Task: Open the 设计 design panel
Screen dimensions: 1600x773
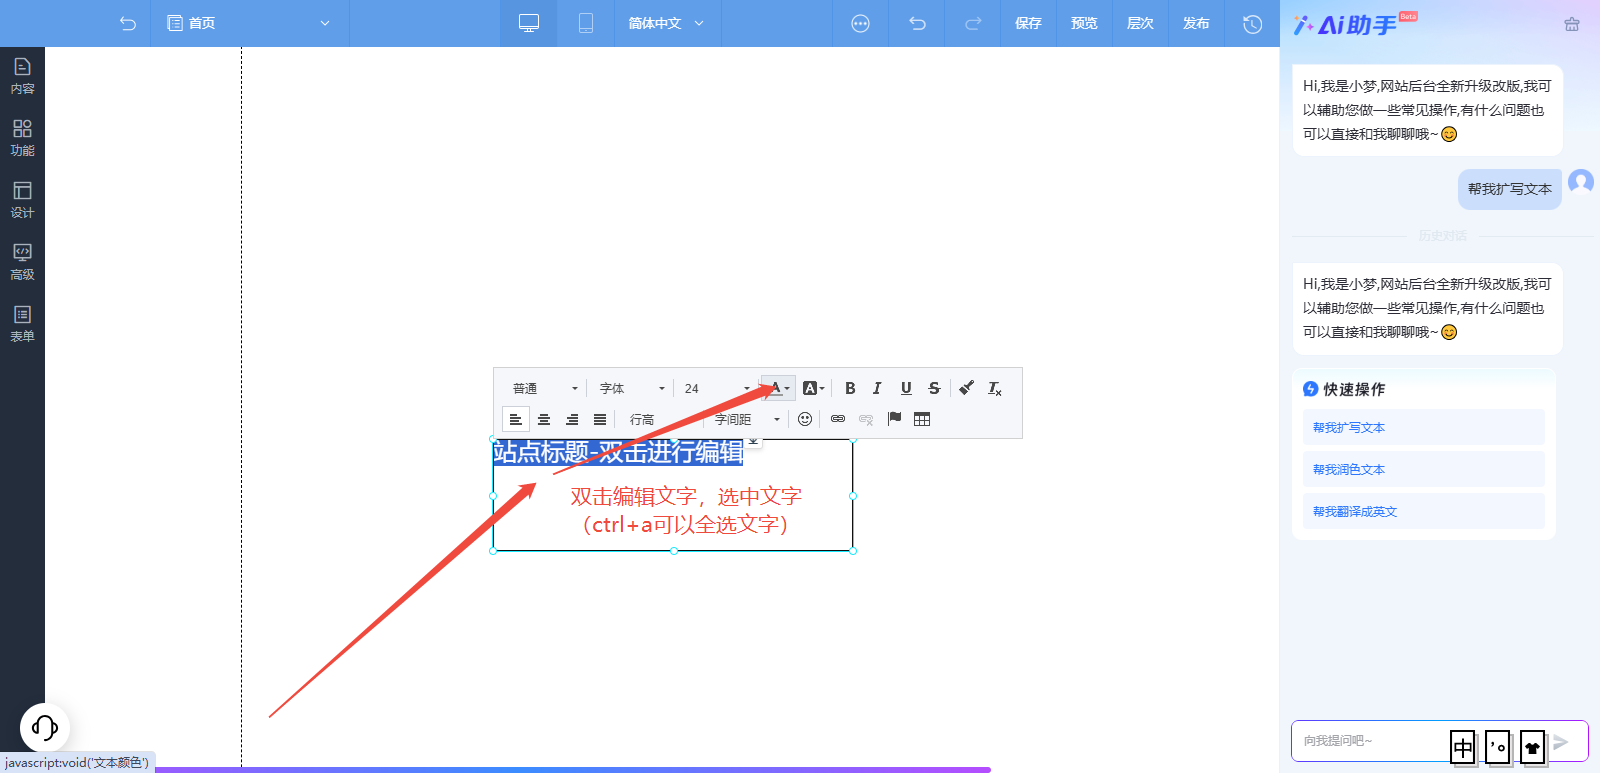Action: point(22,200)
